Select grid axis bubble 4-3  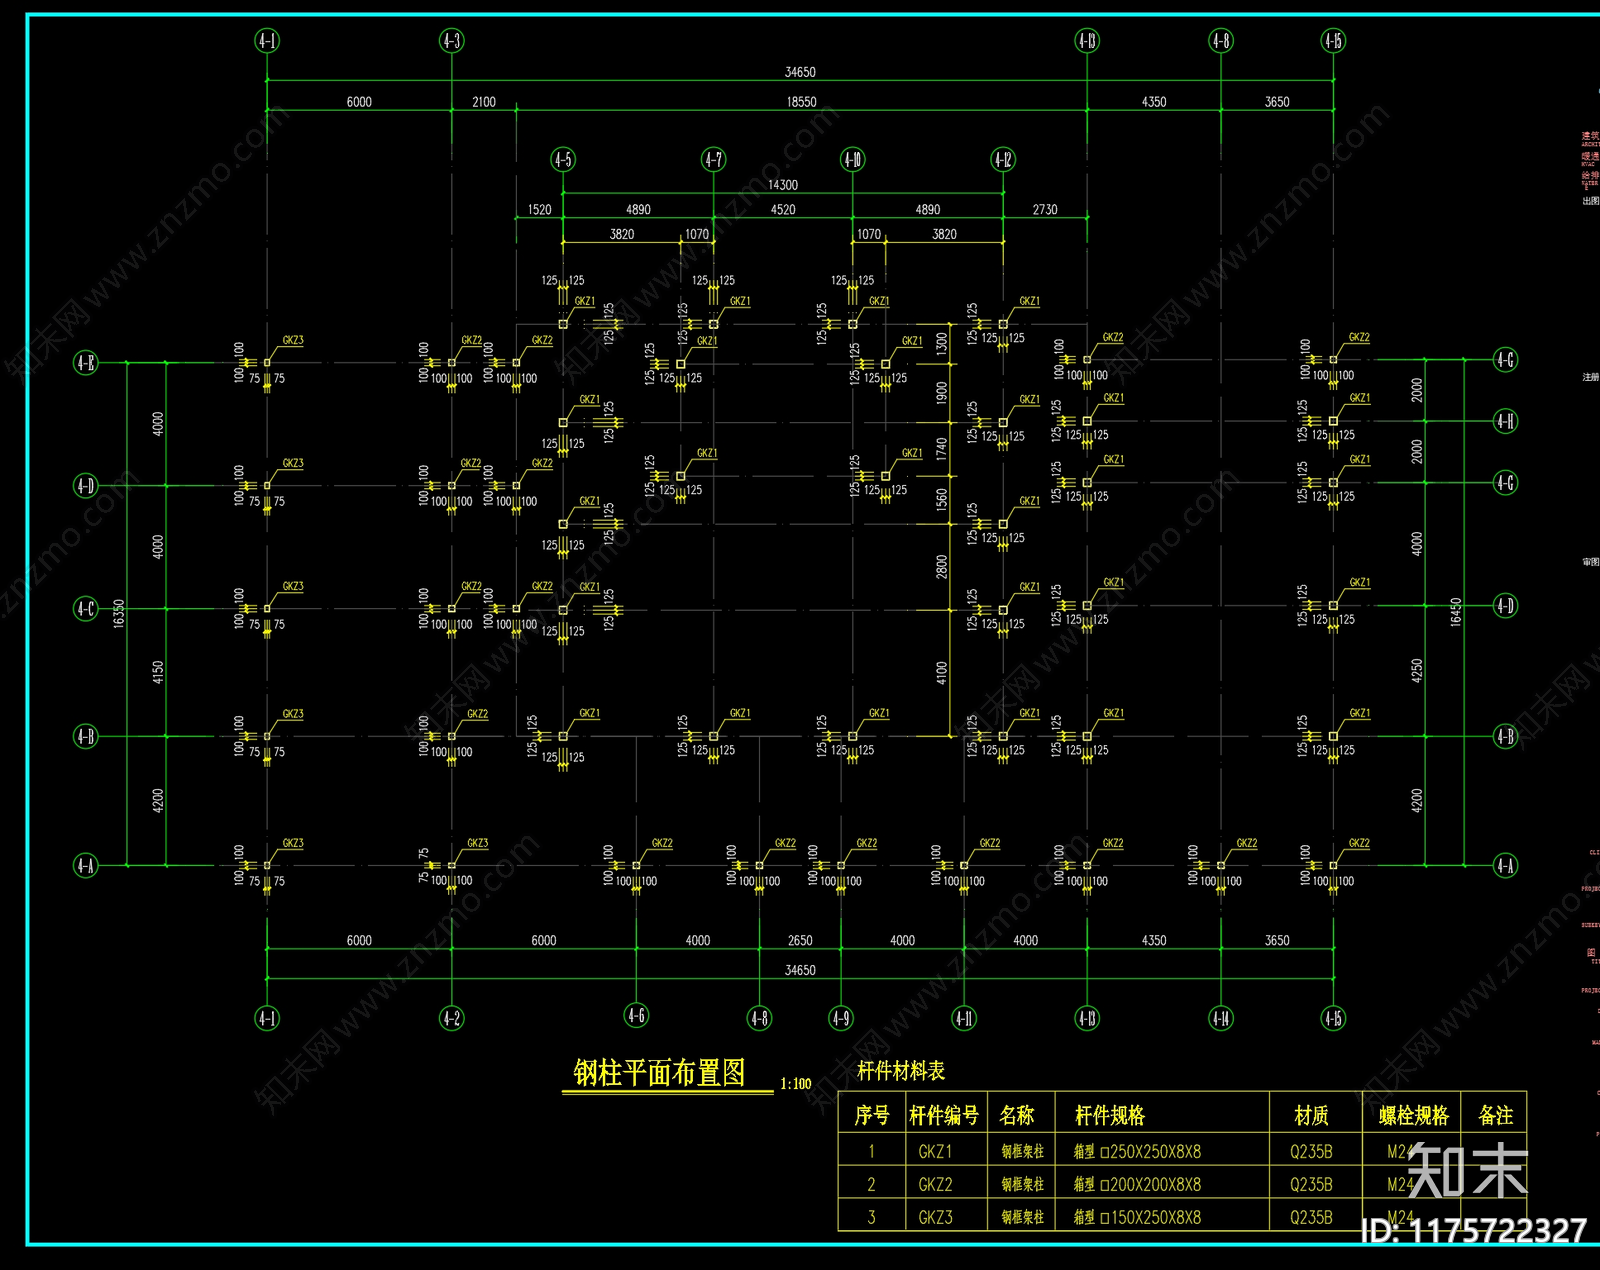pyautogui.click(x=452, y=41)
